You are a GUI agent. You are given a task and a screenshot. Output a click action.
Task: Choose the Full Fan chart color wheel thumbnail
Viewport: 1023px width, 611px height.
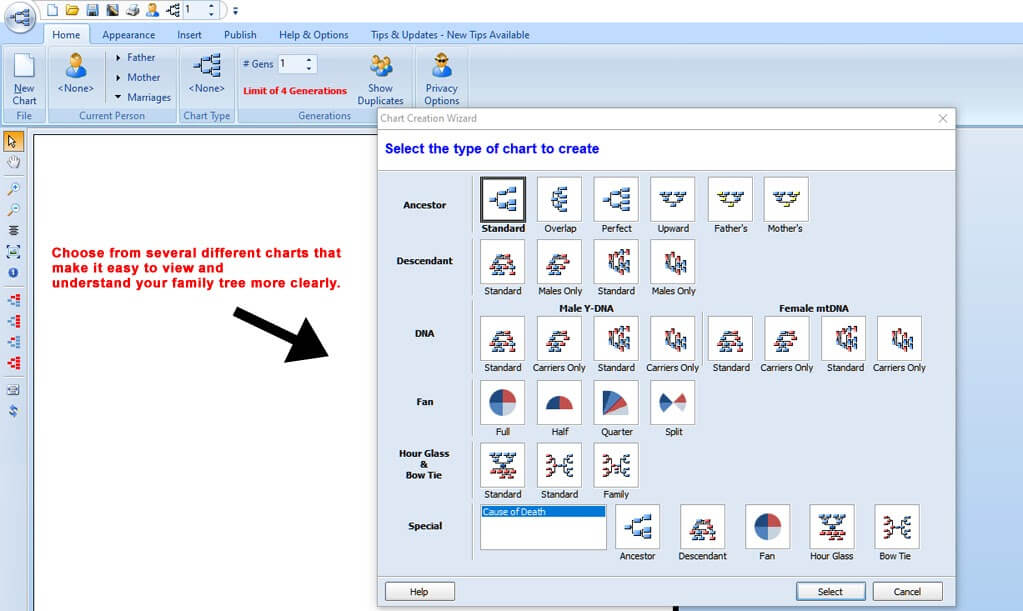(x=502, y=403)
